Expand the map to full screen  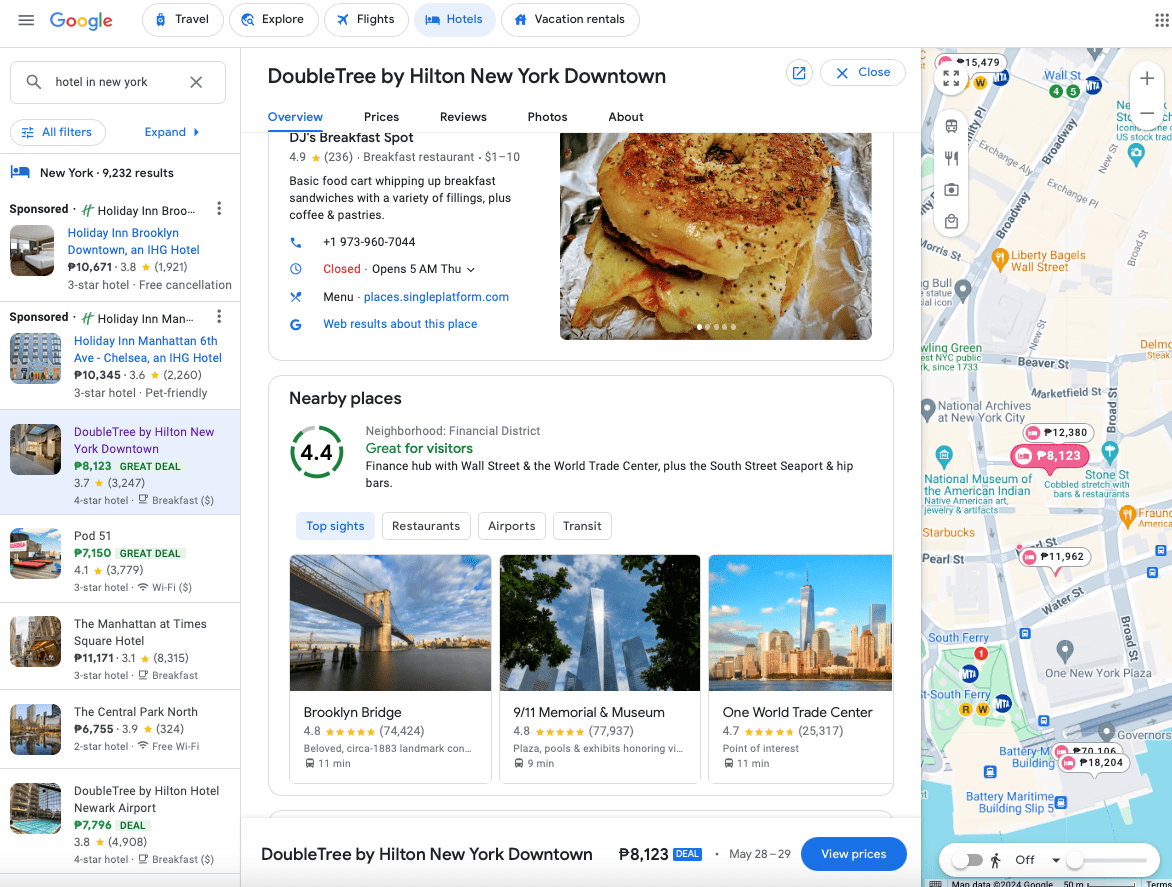coord(951,78)
